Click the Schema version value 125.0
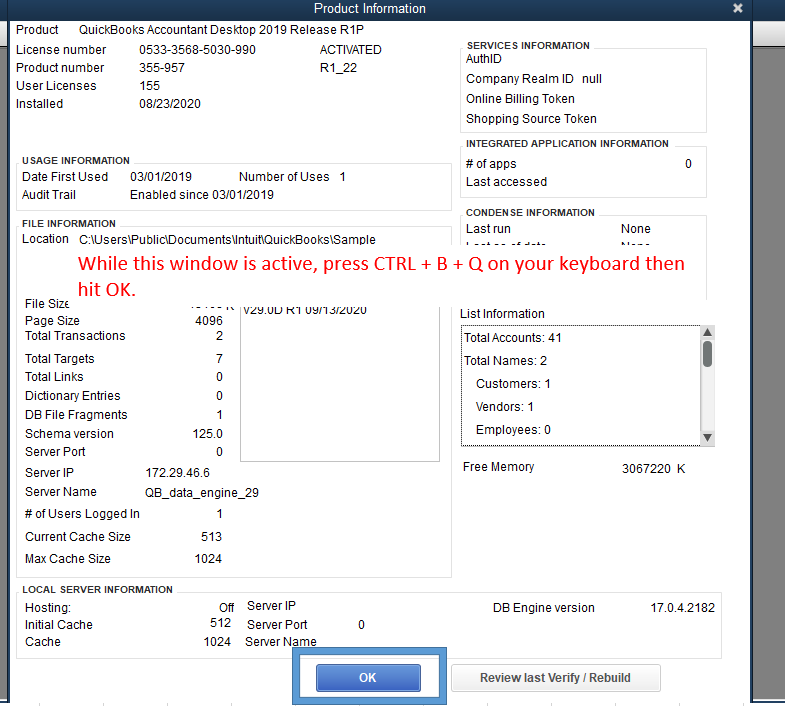The width and height of the screenshot is (785, 706). click(x=208, y=434)
